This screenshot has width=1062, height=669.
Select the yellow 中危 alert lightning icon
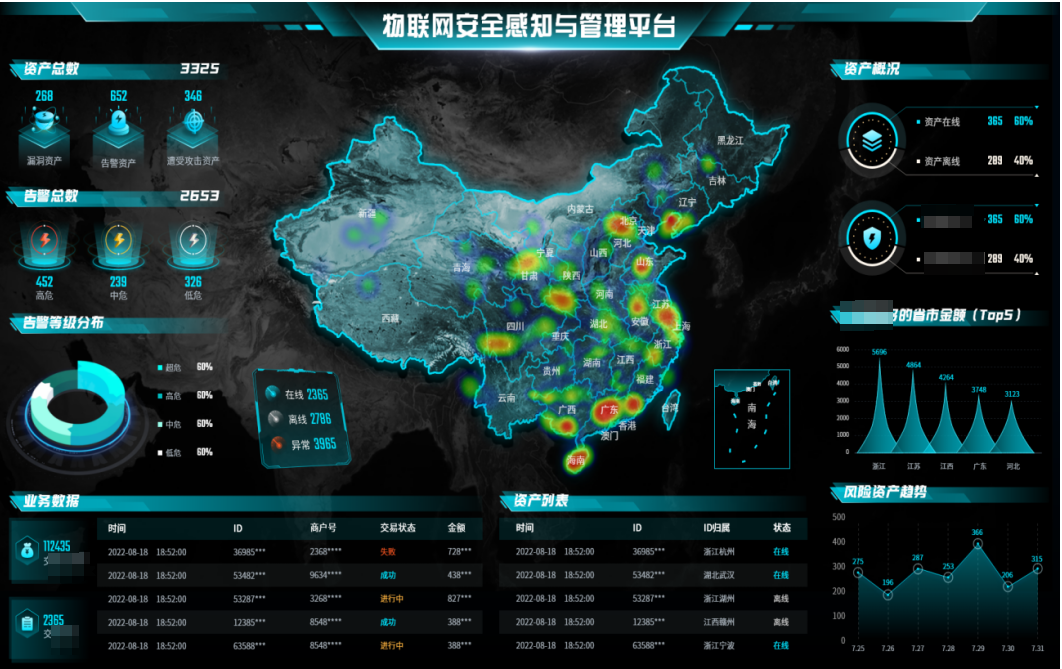(118, 240)
